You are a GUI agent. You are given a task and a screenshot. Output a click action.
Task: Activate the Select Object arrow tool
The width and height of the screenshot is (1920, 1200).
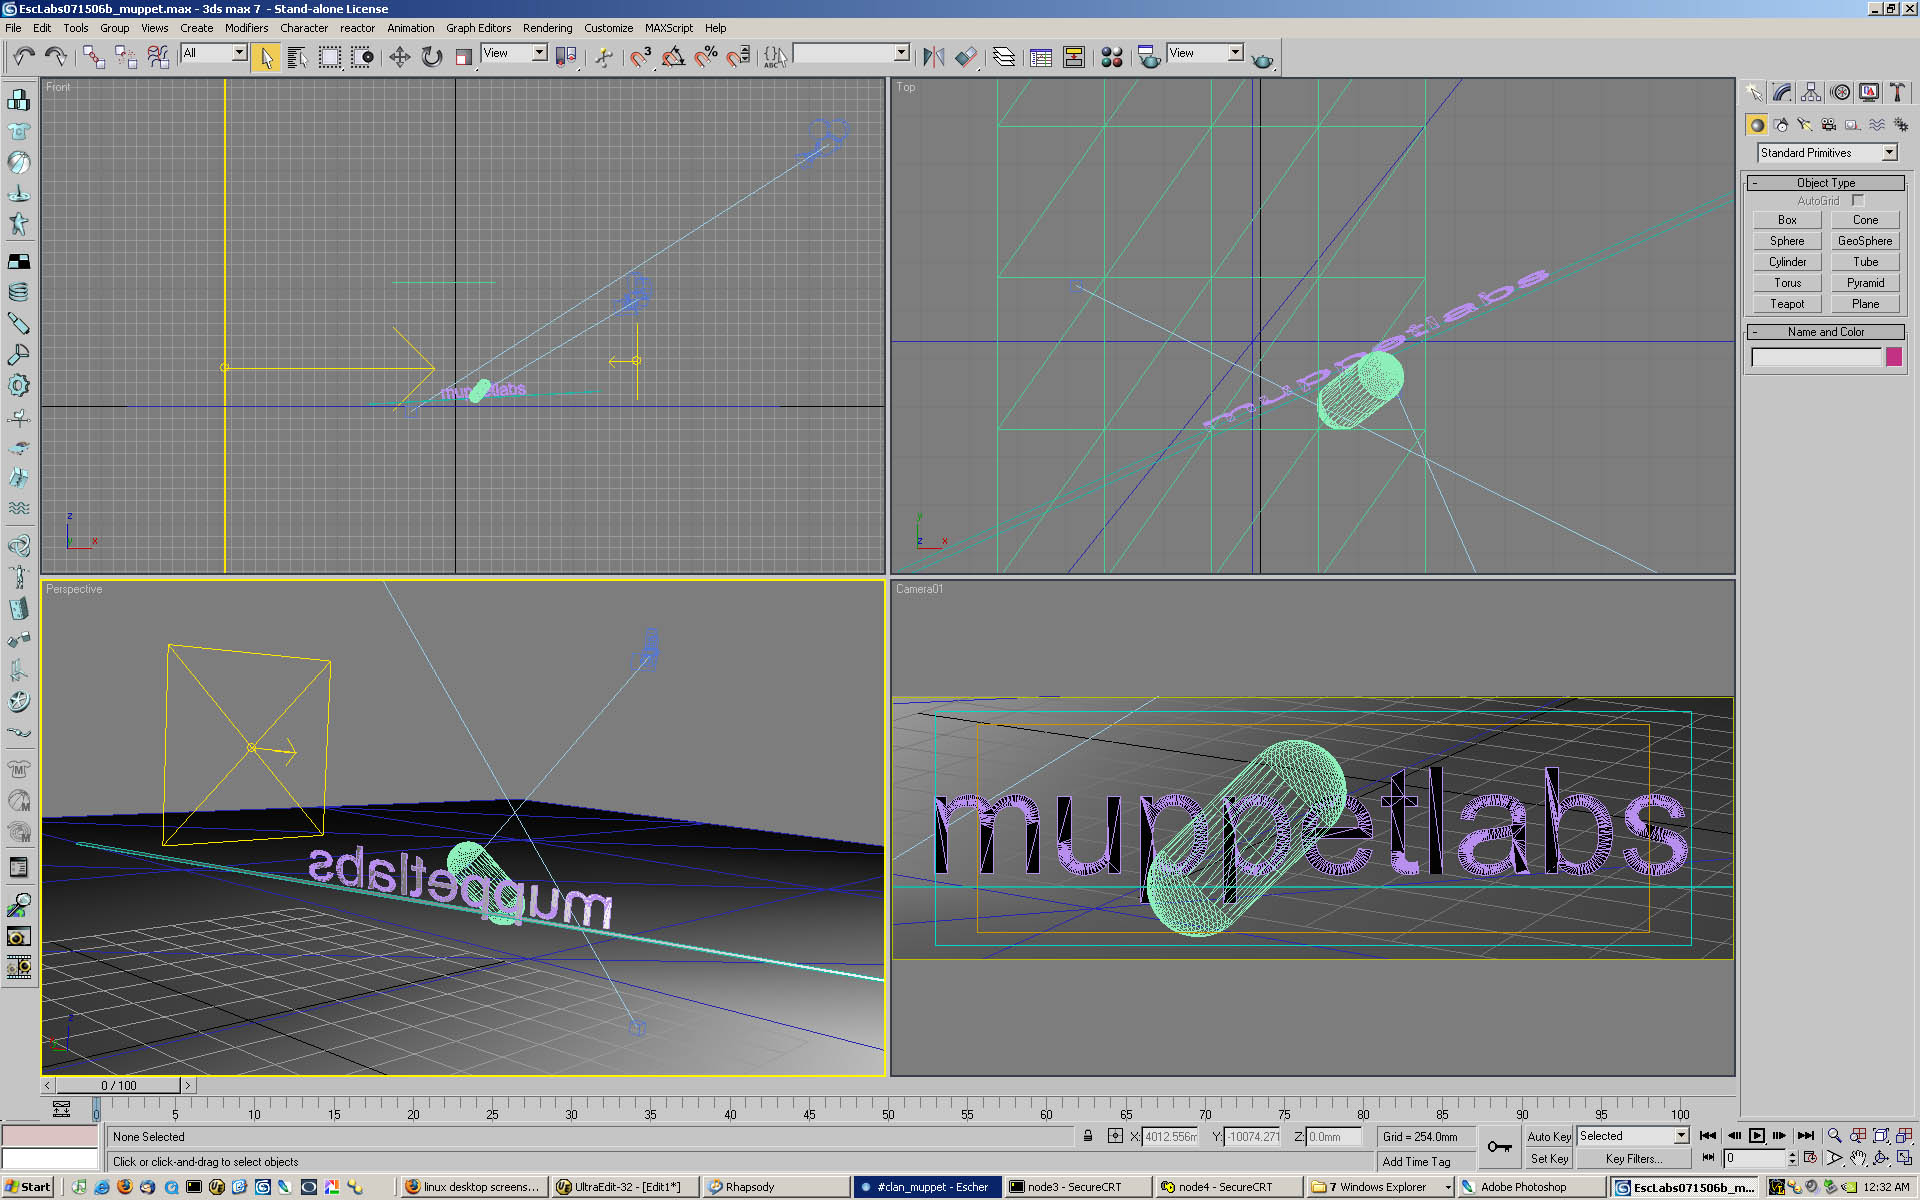point(266,57)
